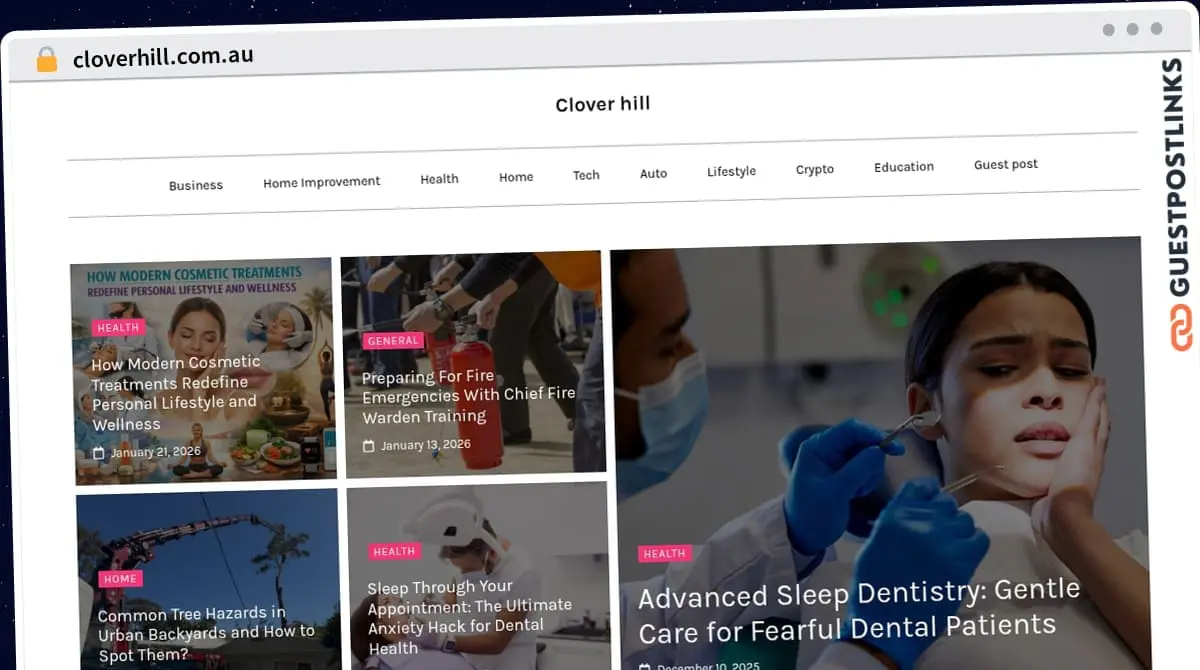Click HOME tag on tree hazards card
The image size is (1200, 670).
(120, 578)
